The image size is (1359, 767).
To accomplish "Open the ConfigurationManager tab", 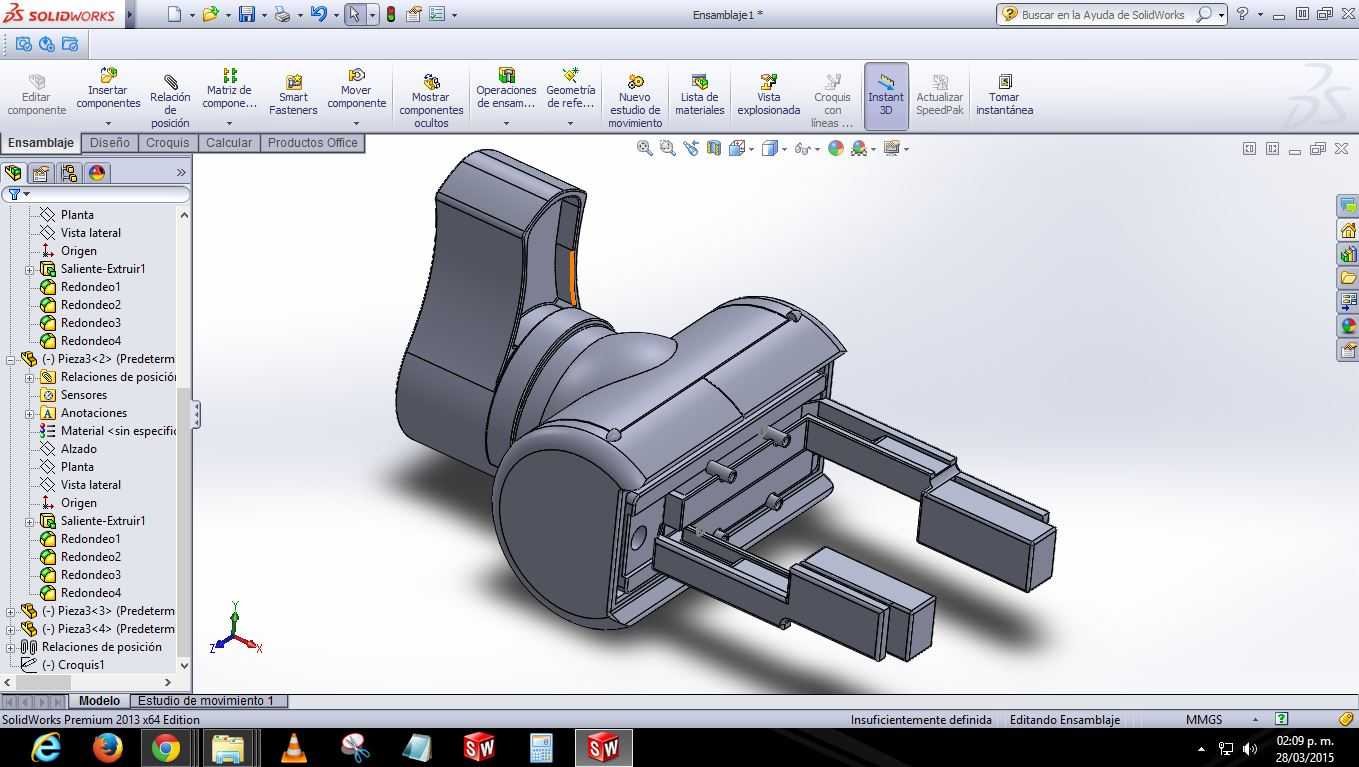I will pos(69,173).
